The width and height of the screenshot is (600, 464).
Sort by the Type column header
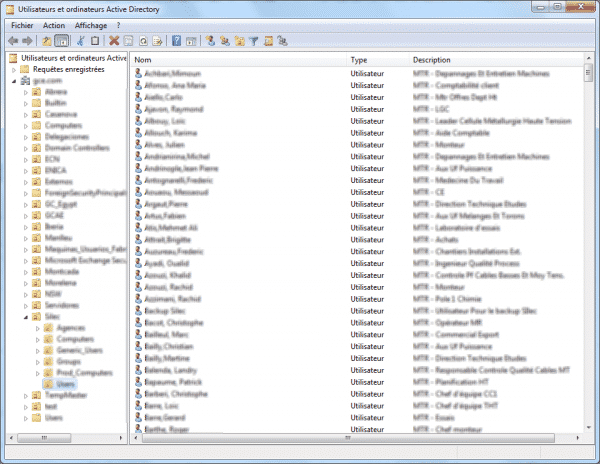pyautogui.click(x=378, y=60)
